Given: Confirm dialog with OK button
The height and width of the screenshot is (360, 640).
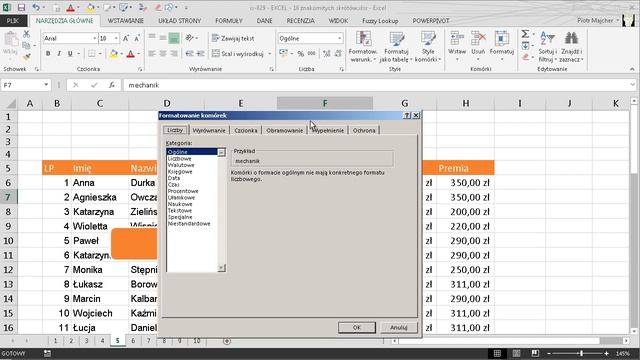Looking at the screenshot, I should (x=357, y=327).
